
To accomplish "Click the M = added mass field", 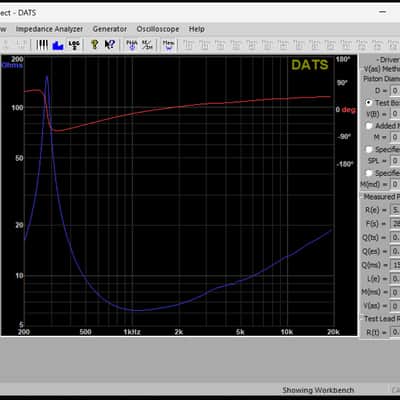I will click(x=395, y=137).
